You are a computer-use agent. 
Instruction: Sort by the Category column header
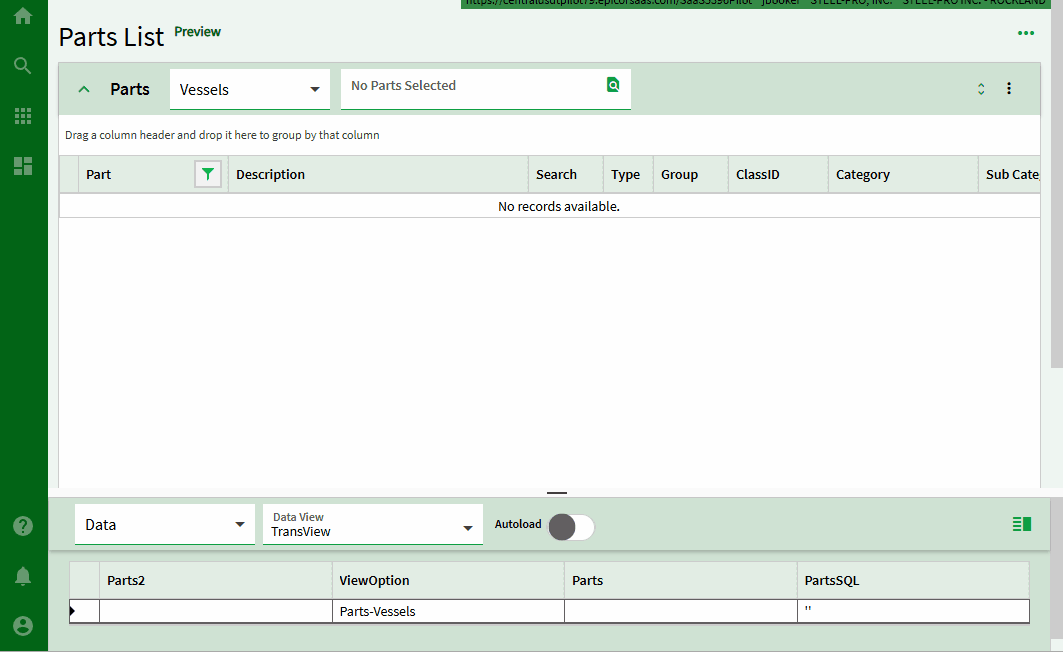[903, 175]
